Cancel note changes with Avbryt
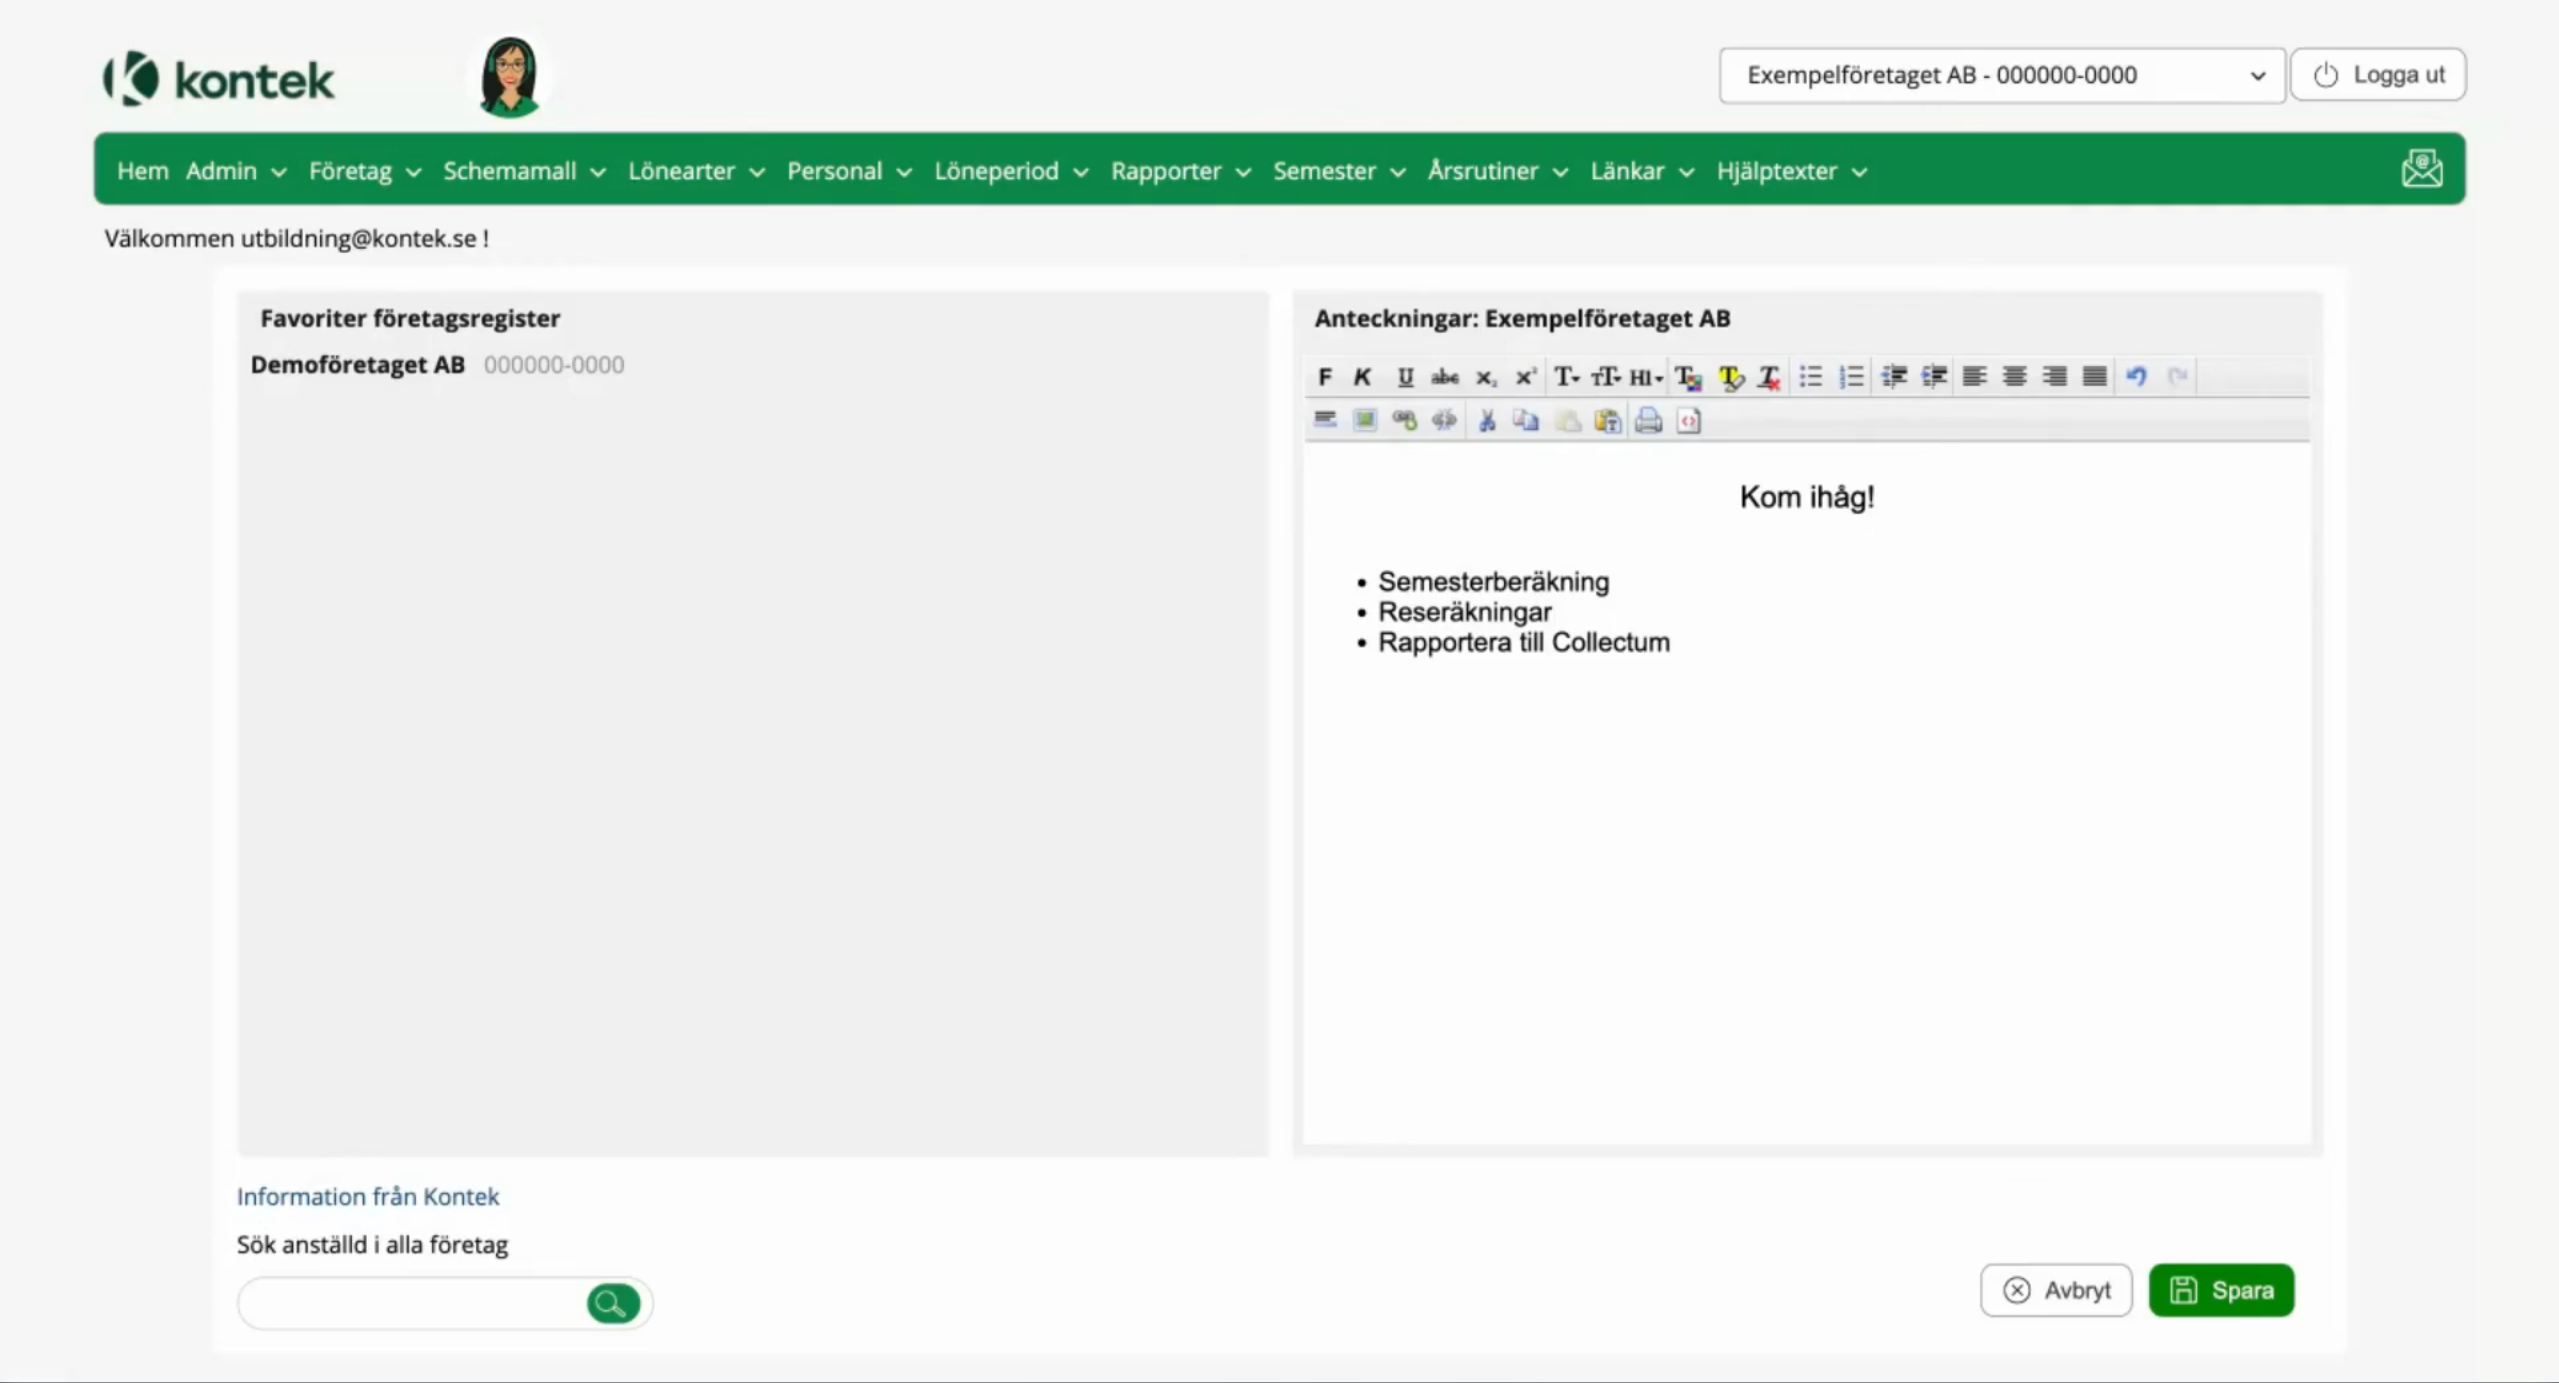The image size is (2559, 1383). point(2056,1290)
